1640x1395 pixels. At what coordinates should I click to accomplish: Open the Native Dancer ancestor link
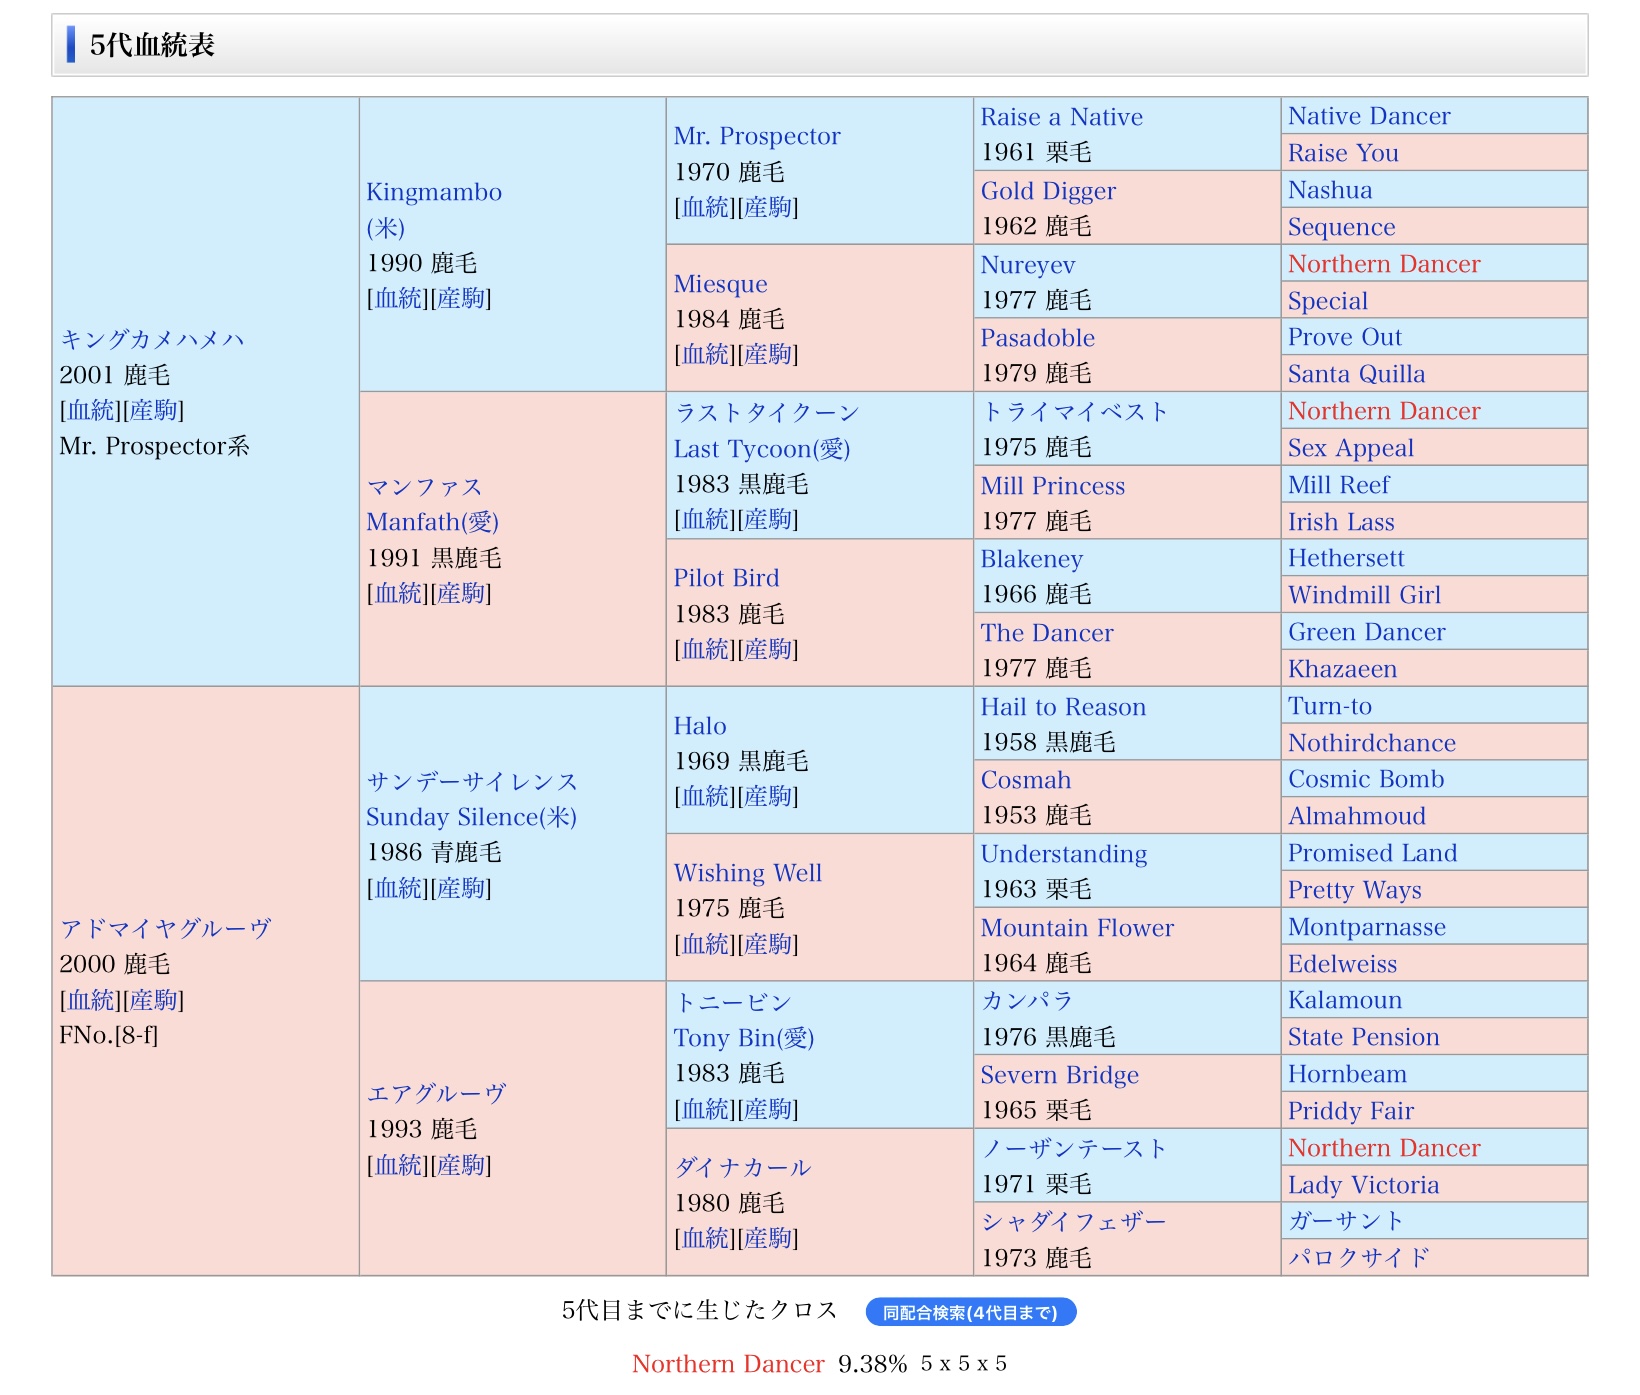tap(1368, 116)
